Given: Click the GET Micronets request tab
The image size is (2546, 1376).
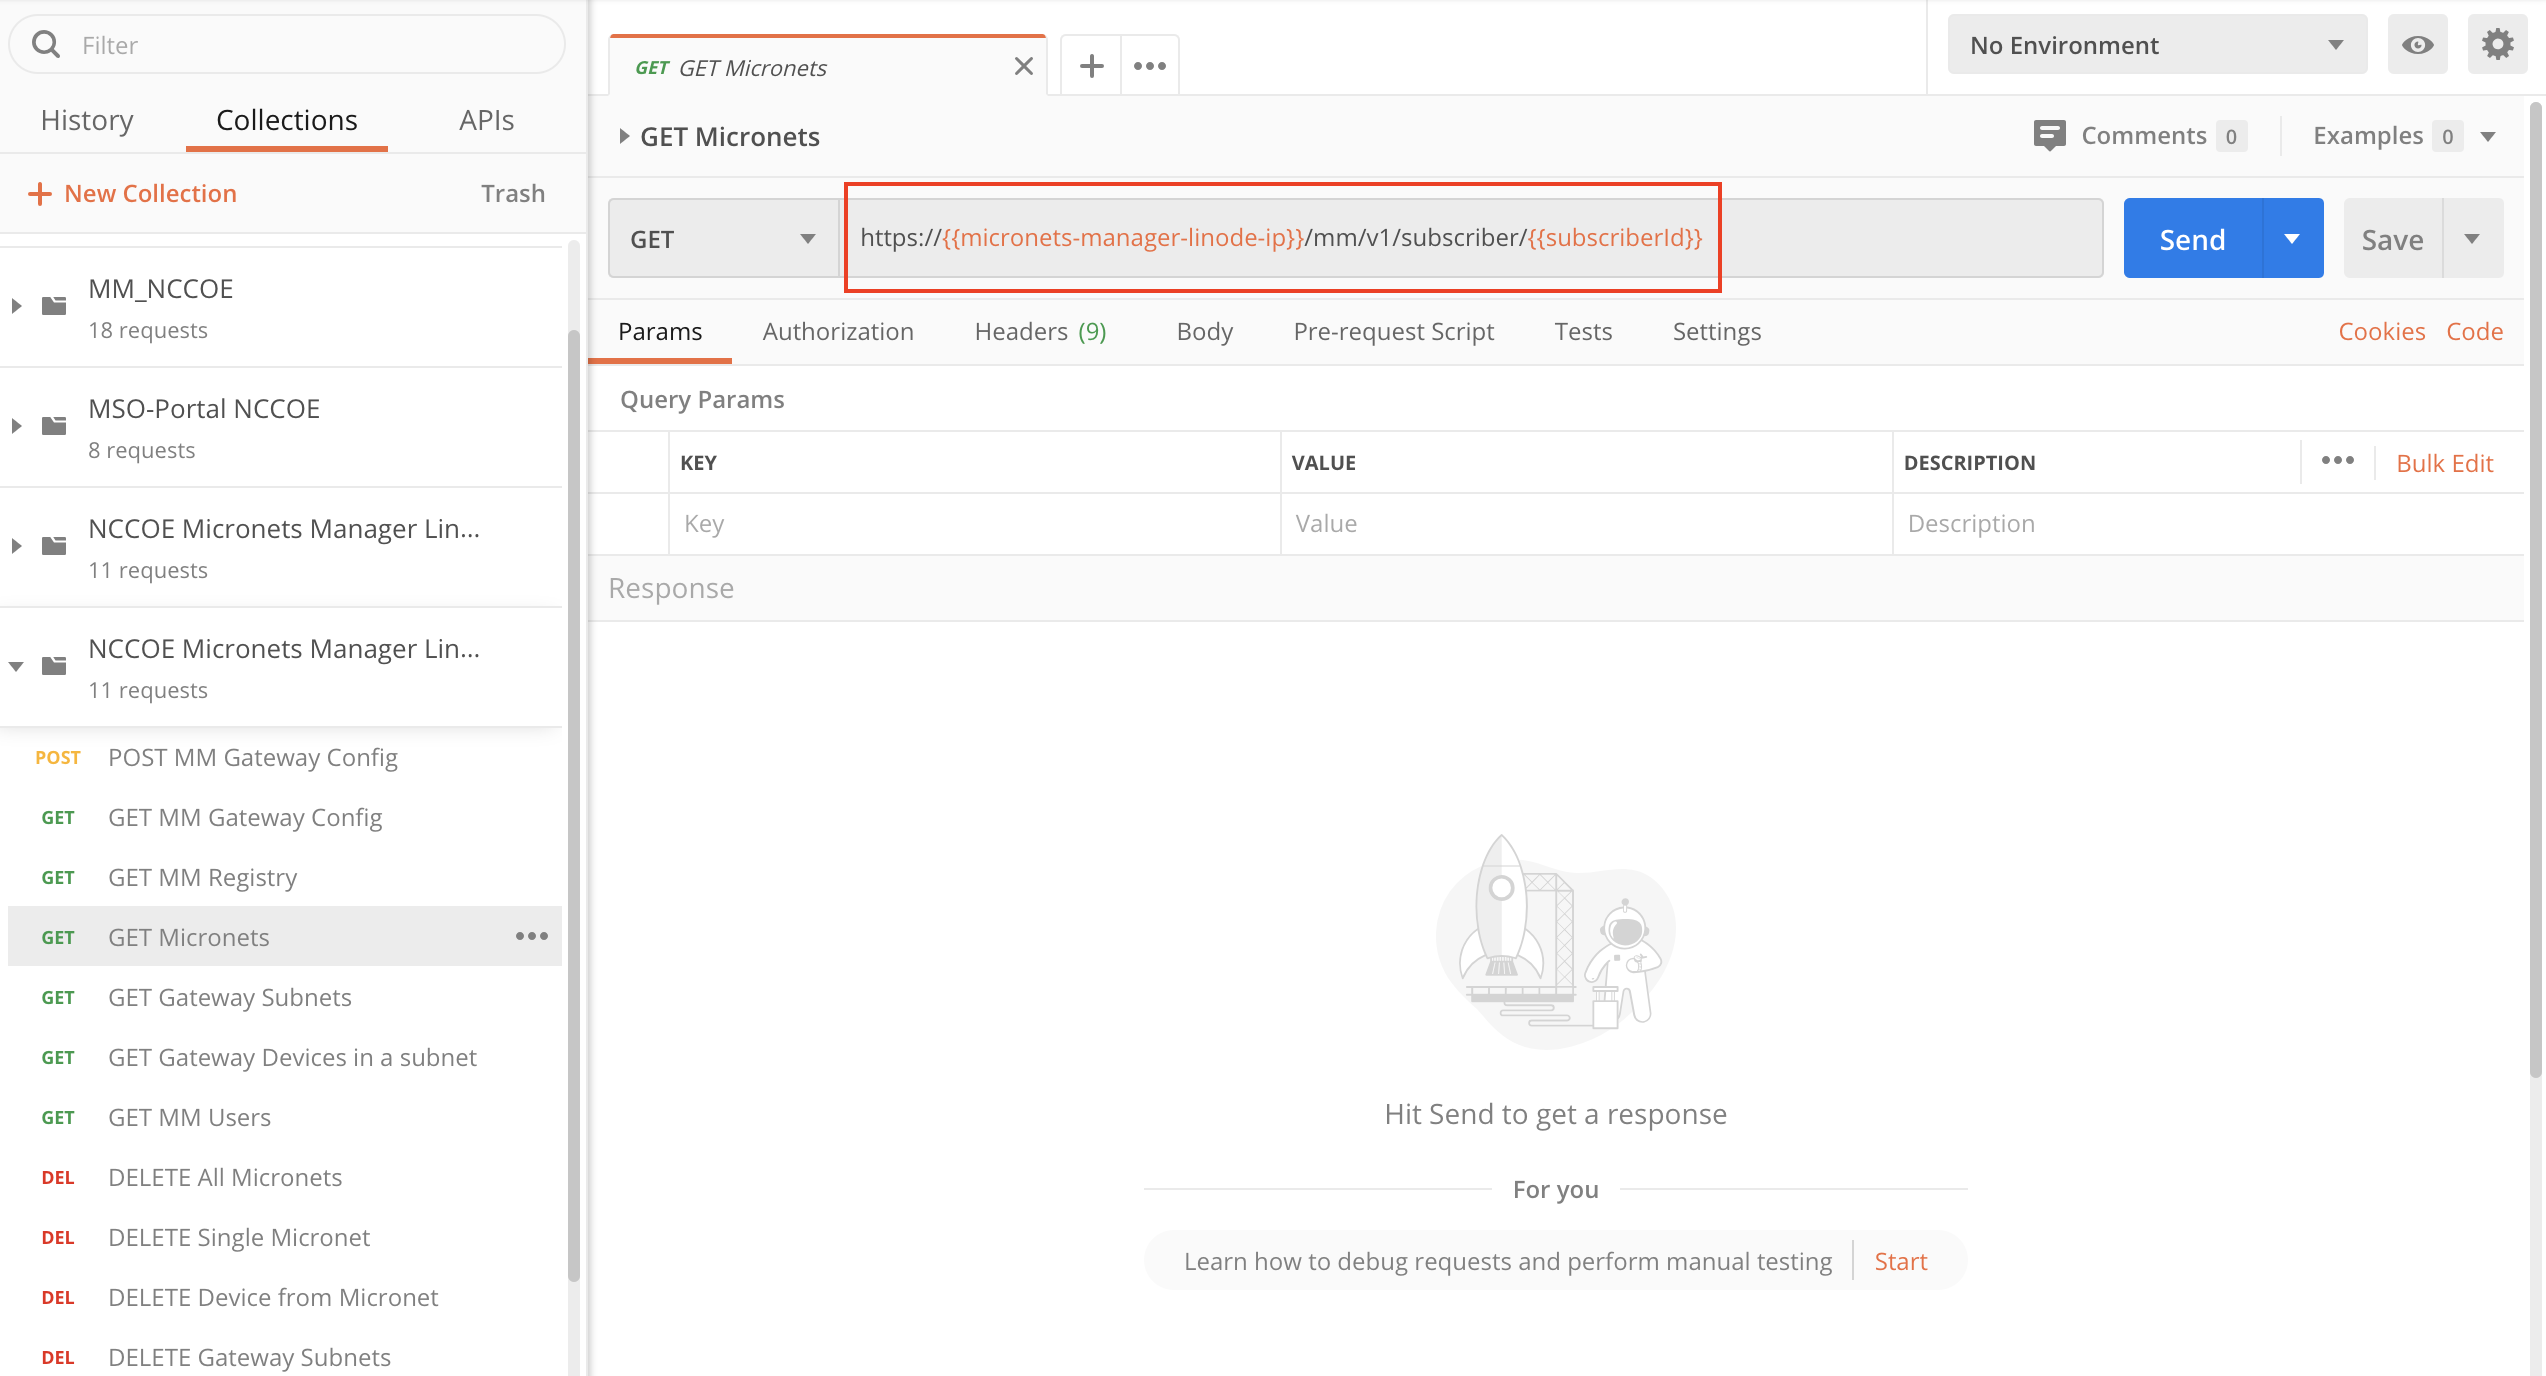Looking at the screenshot, I should pos(828,67).
